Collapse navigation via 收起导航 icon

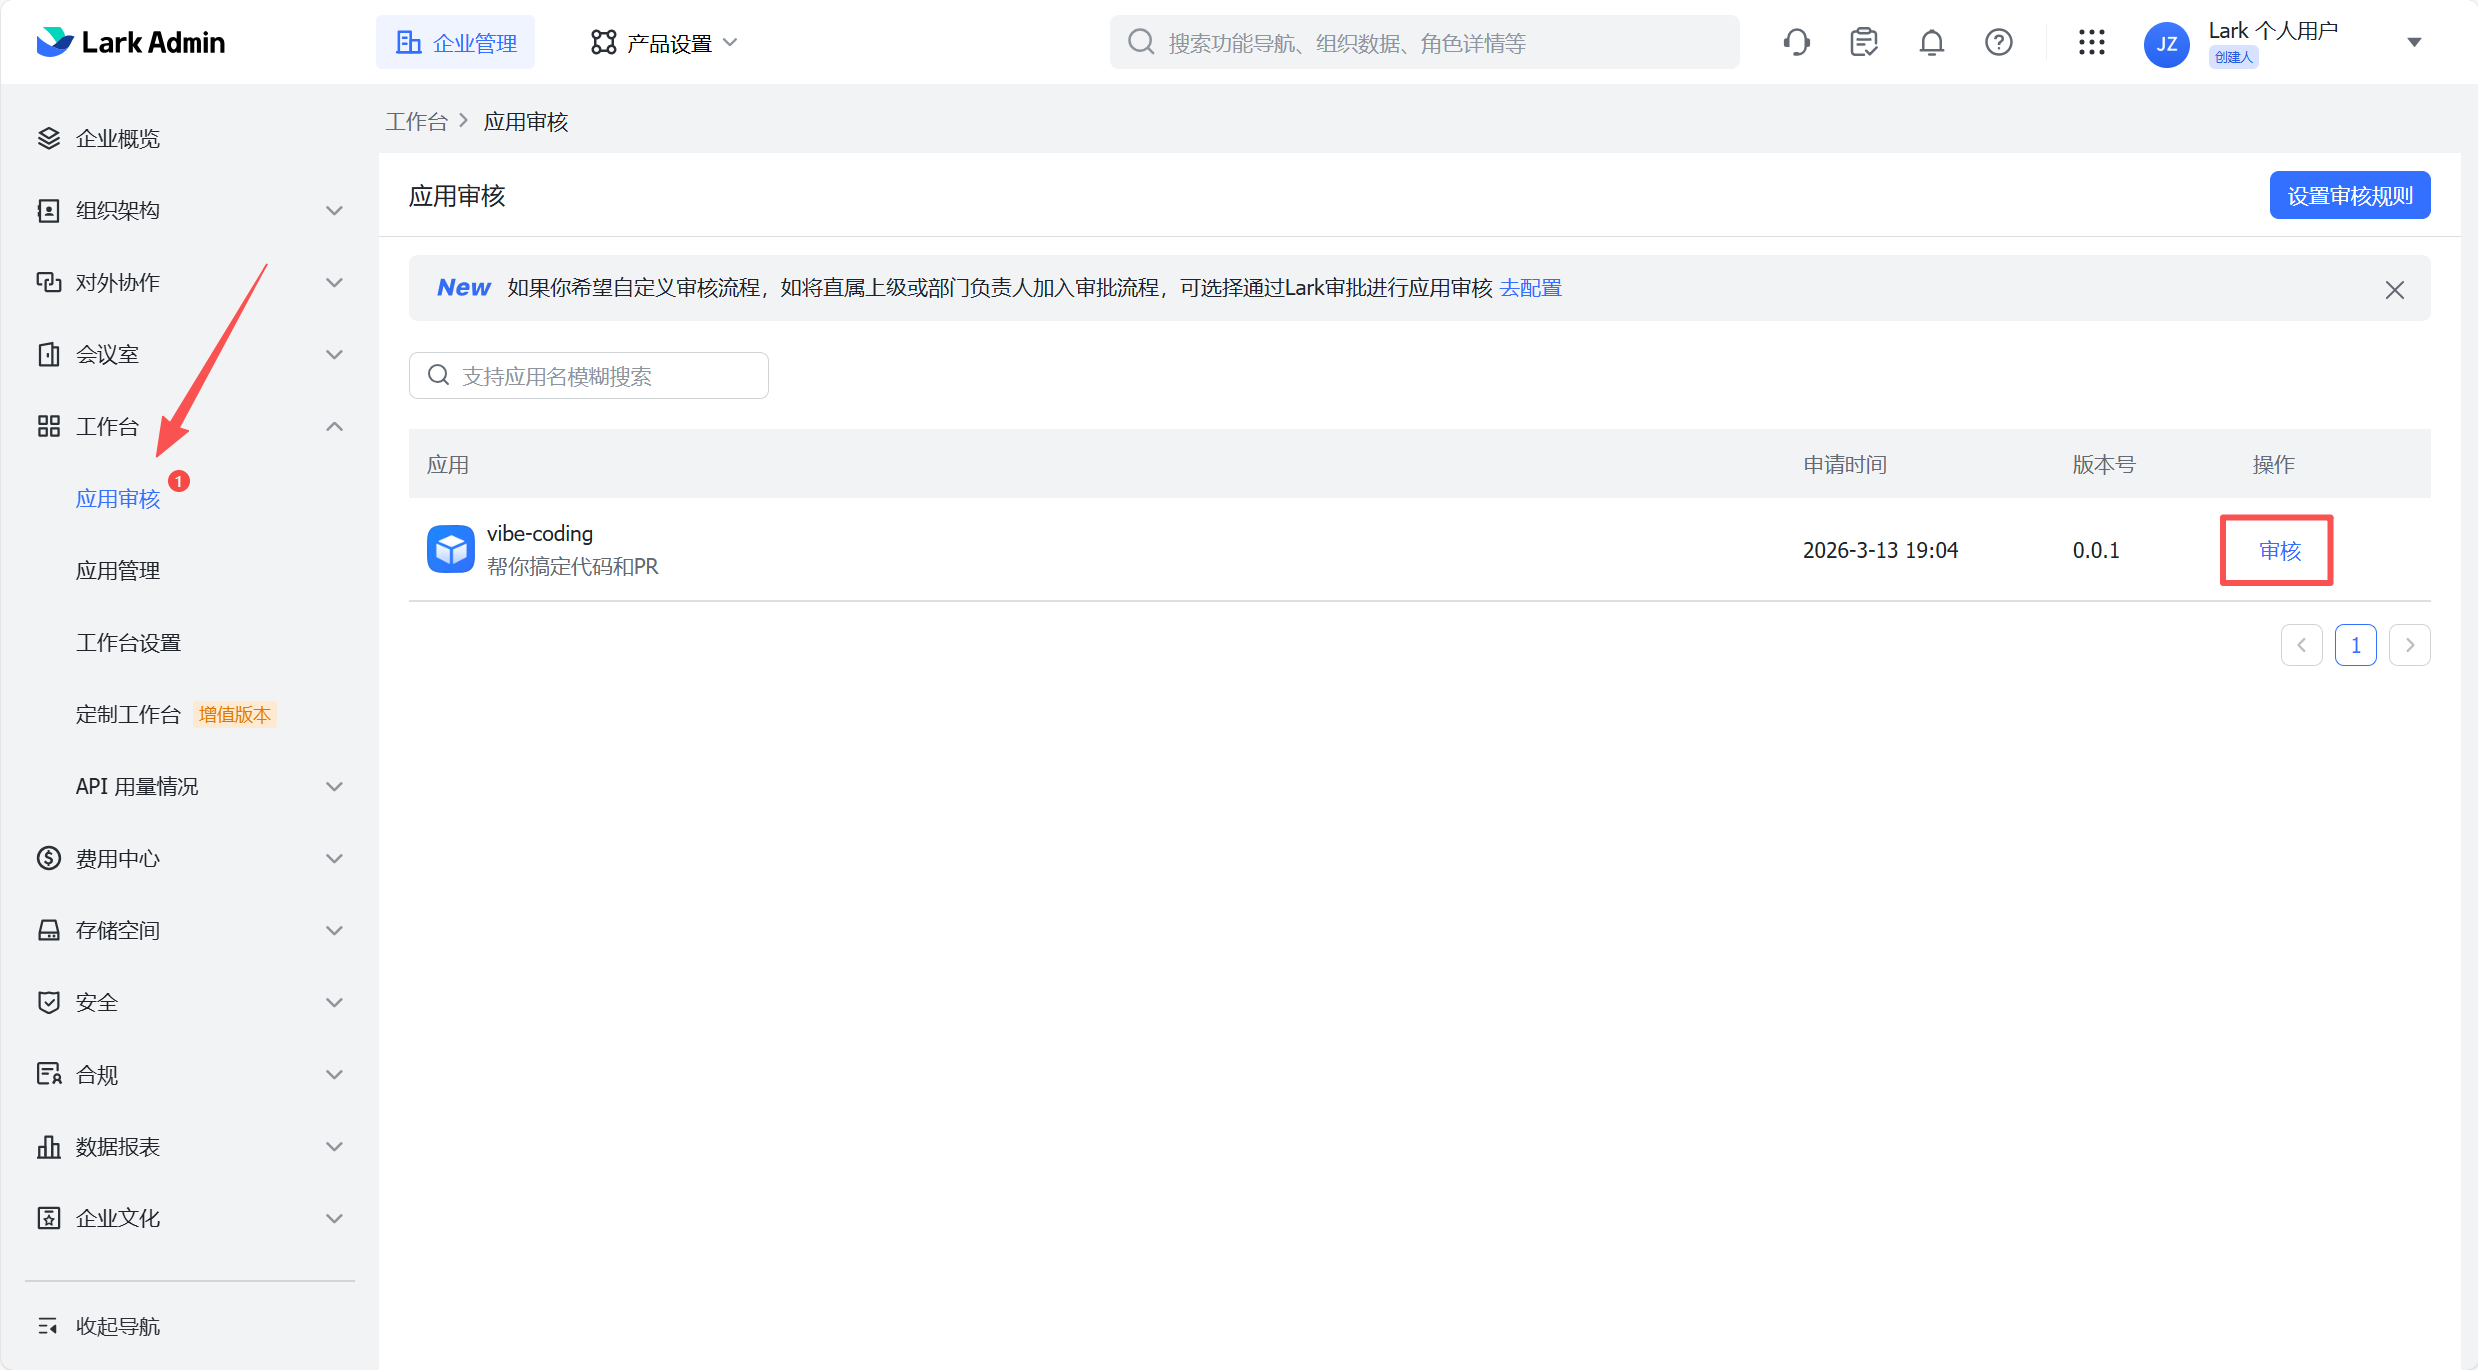(x=49, y=1325)
